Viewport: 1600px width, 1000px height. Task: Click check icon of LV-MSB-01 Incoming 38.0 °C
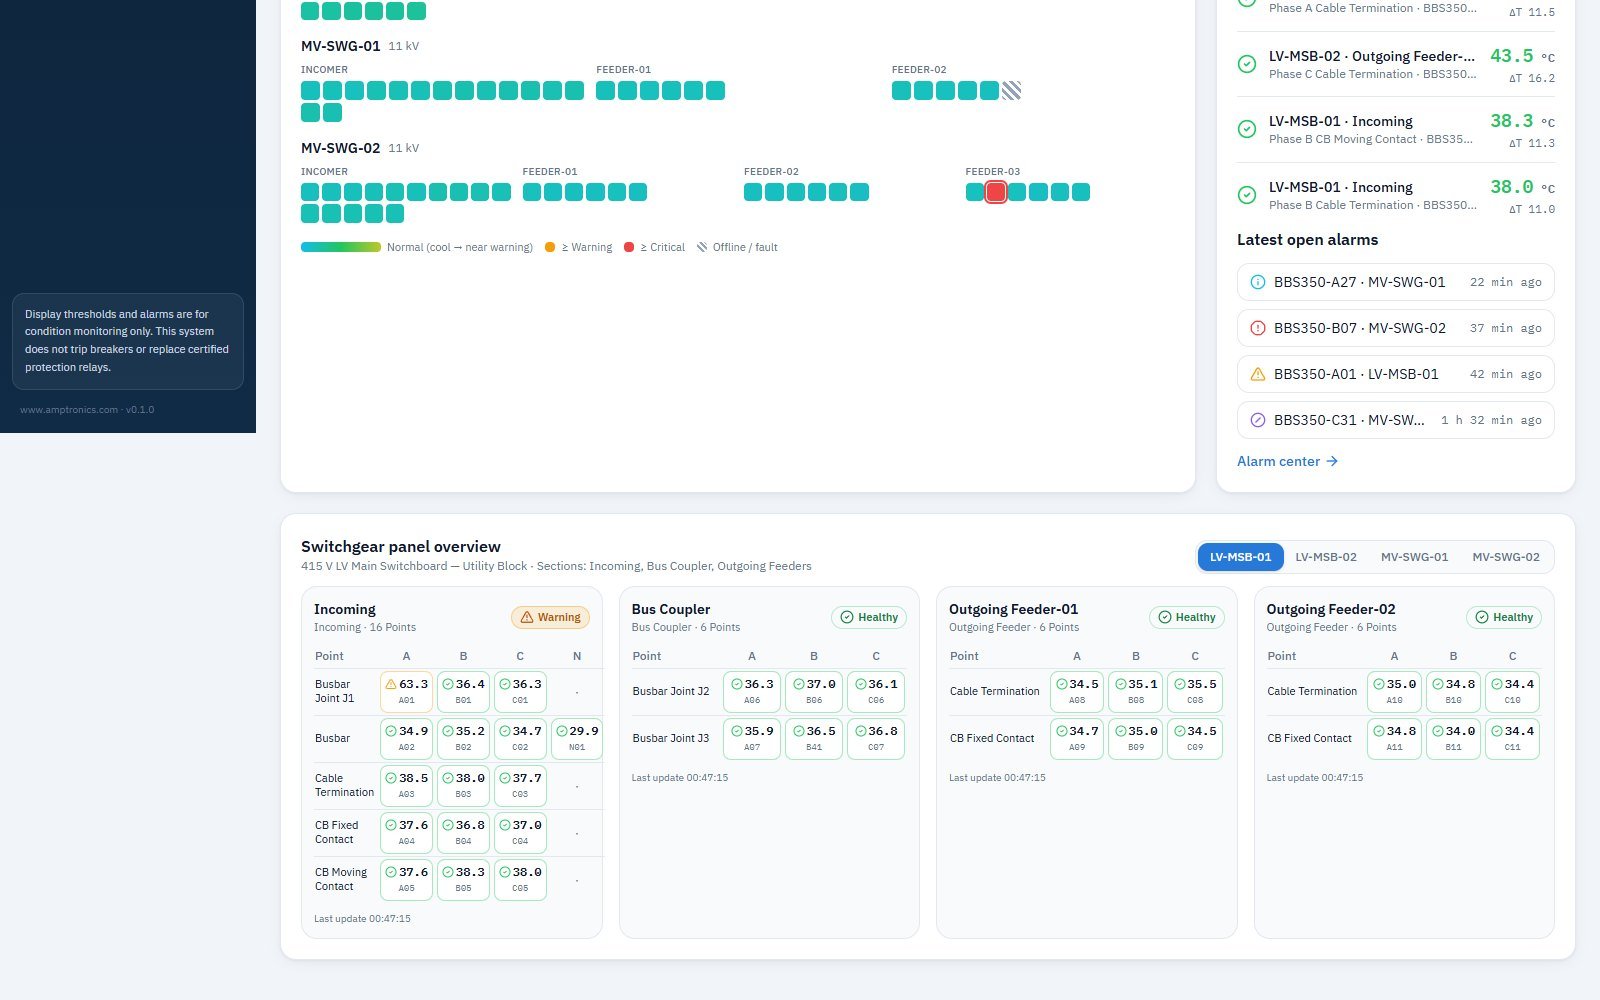click(1247, 195)
